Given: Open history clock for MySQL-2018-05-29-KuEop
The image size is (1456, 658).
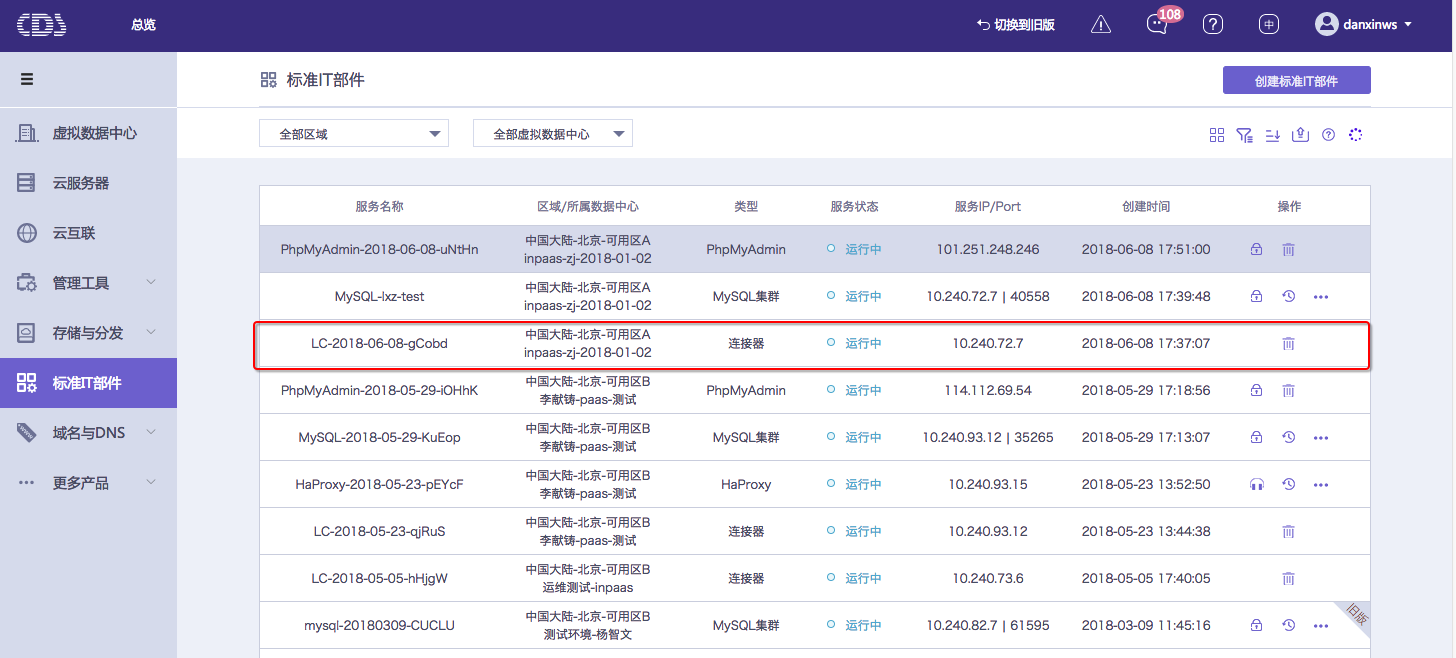Looking at the screenshot, I should tap(1289, 438).
